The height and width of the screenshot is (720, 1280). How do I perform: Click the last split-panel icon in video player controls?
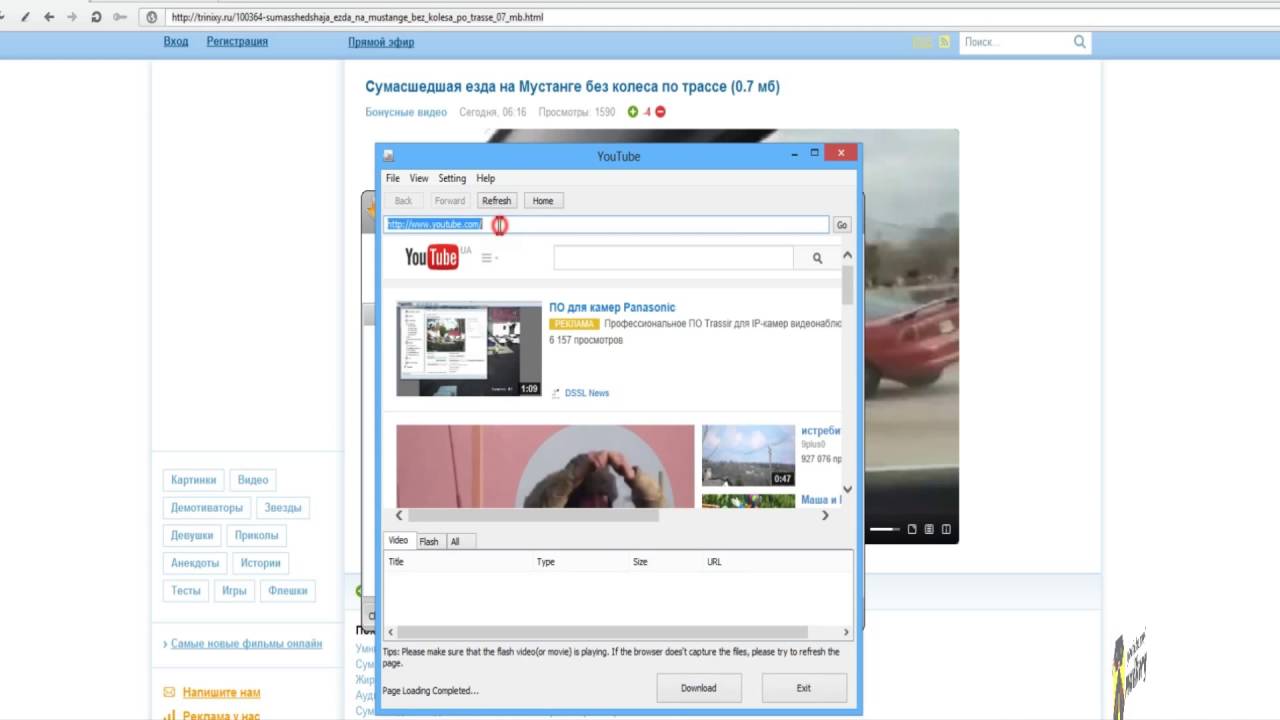coord(946,529)
